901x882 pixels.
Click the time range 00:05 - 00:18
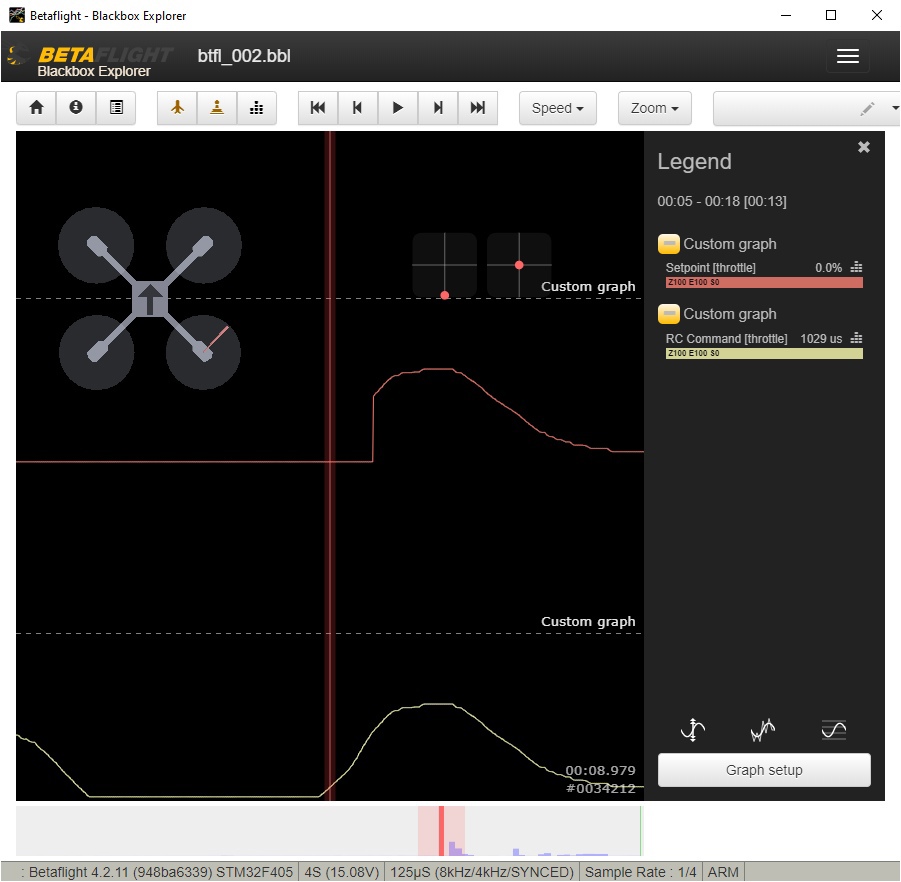click(x=722, y=201)
